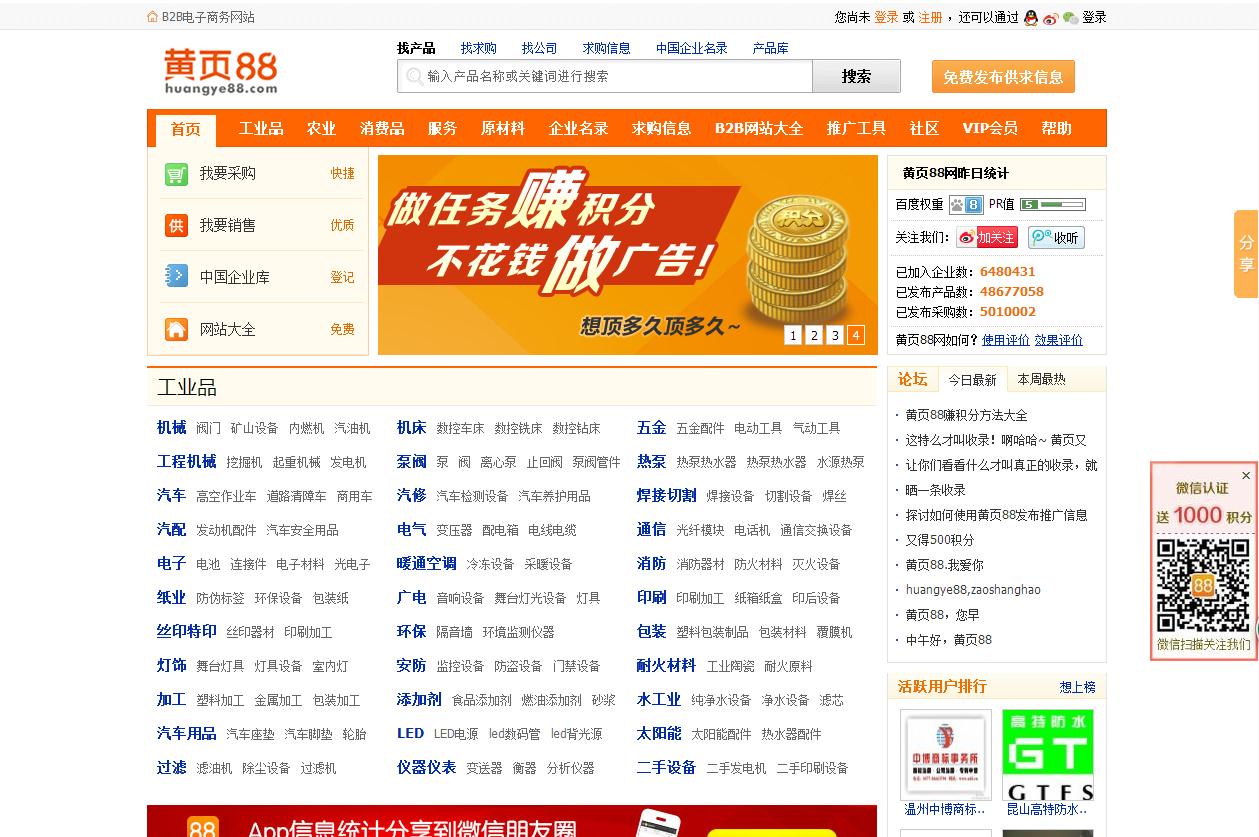This screenshot has height=837, width=1259.
Task: Select the 找求购 search tab
Action: (x=478, y=48)
